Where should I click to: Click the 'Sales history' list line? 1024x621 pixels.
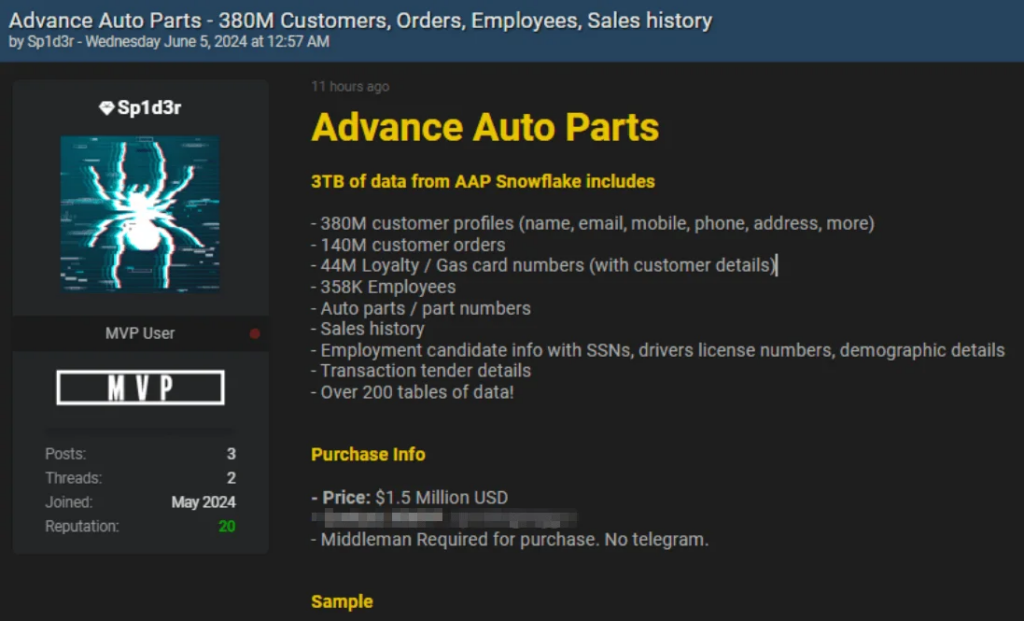[x=368, y=328]
